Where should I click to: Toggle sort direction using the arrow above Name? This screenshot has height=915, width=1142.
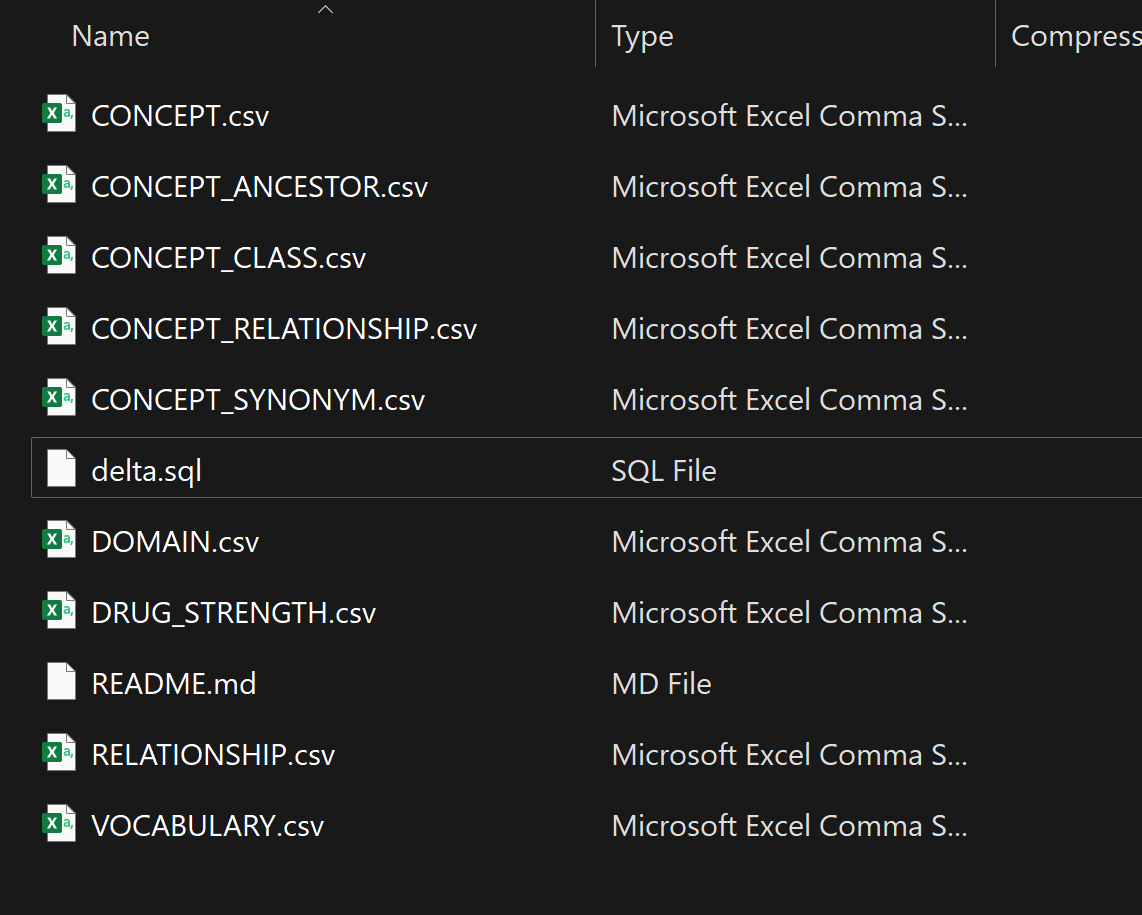326,9
